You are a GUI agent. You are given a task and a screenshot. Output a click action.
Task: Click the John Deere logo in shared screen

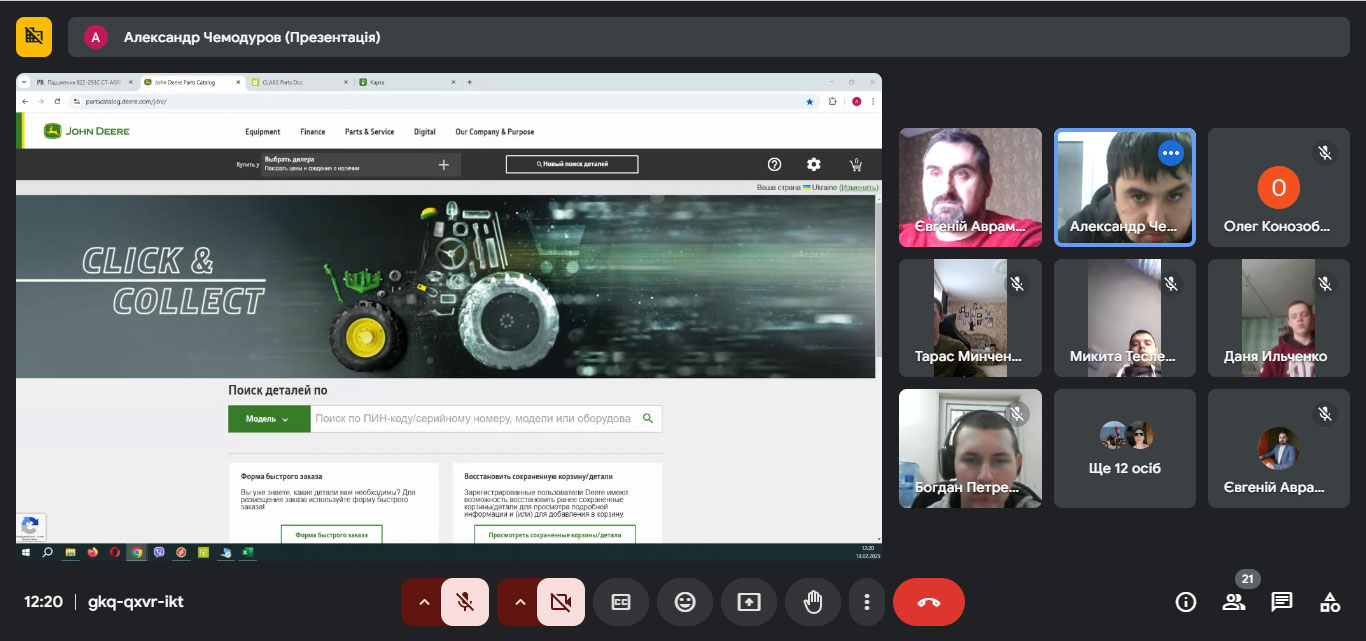click(87, 131)
